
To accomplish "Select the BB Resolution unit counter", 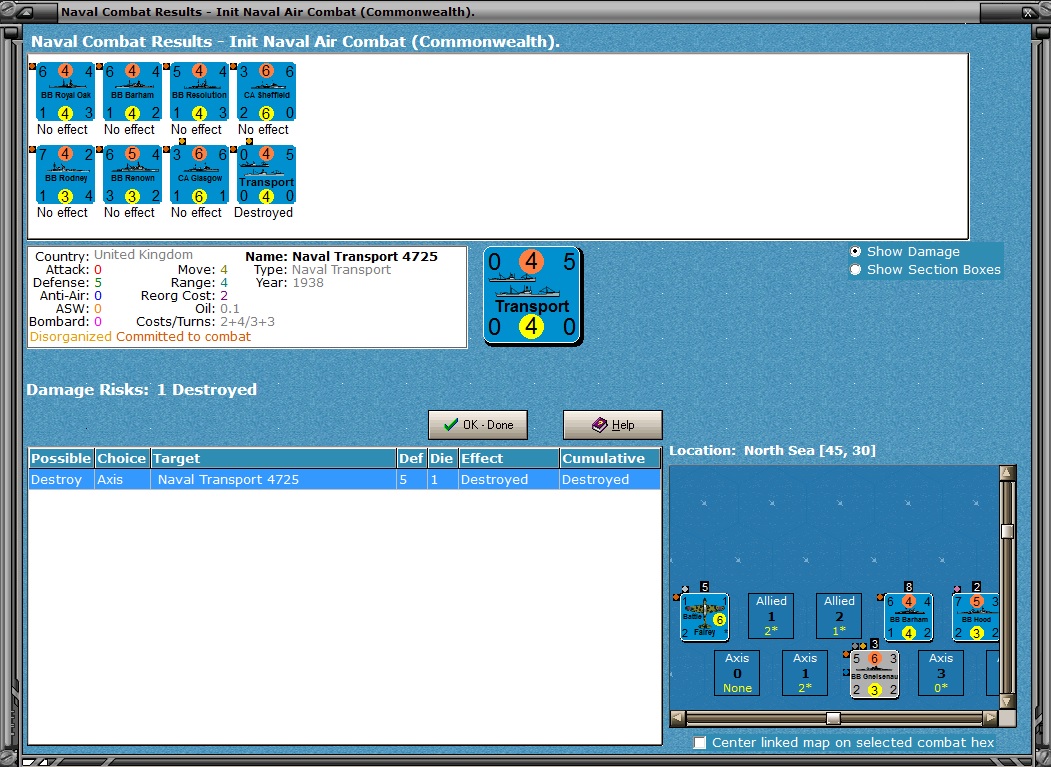I will point(199,92).
